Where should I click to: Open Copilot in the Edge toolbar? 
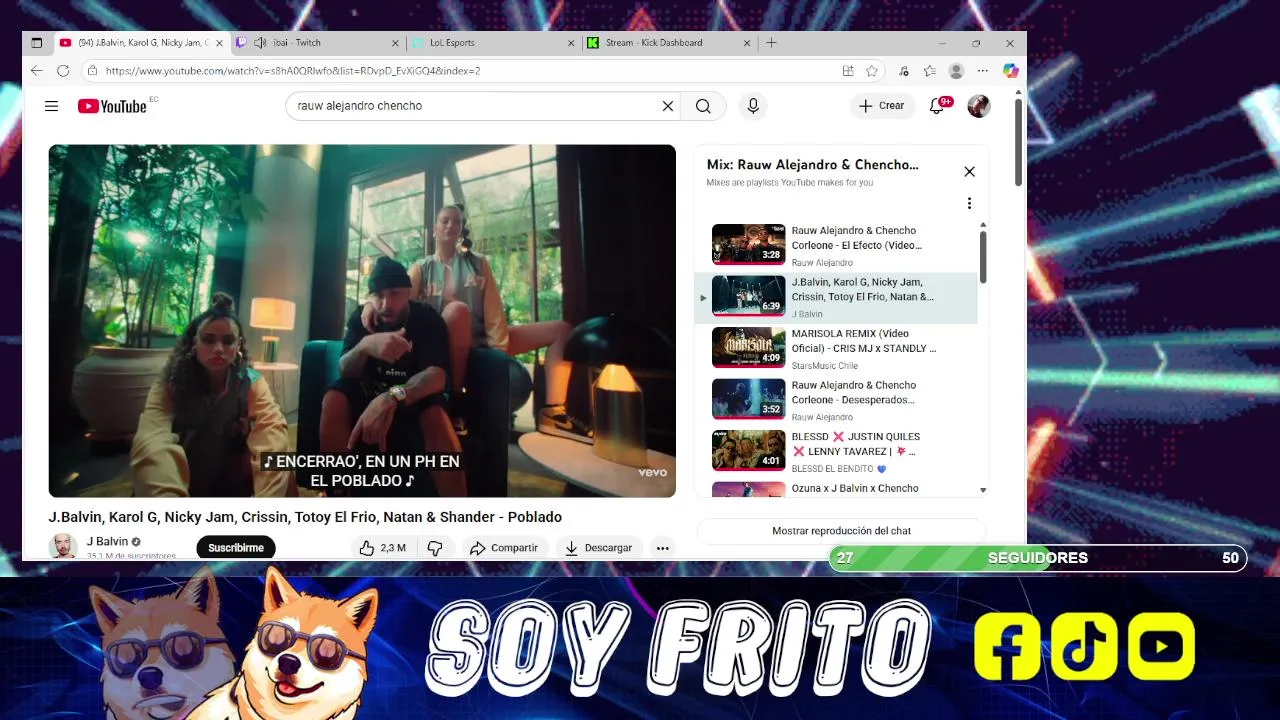(x=1010, y=71)
